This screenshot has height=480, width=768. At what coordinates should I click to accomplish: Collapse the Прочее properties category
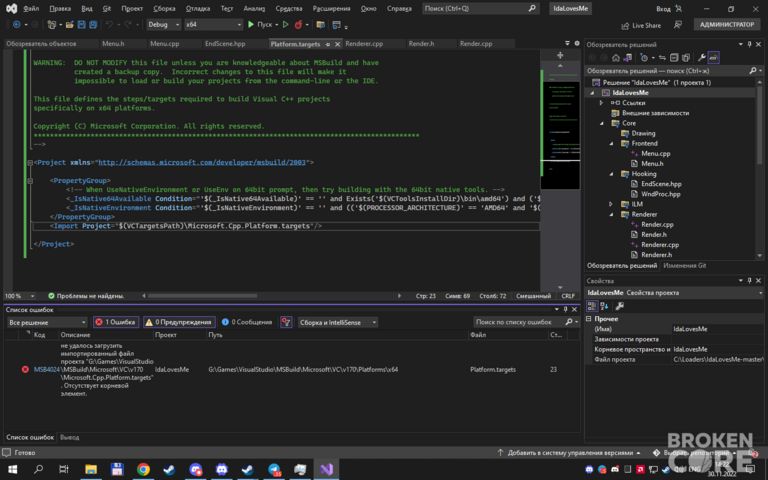(589, 318)
